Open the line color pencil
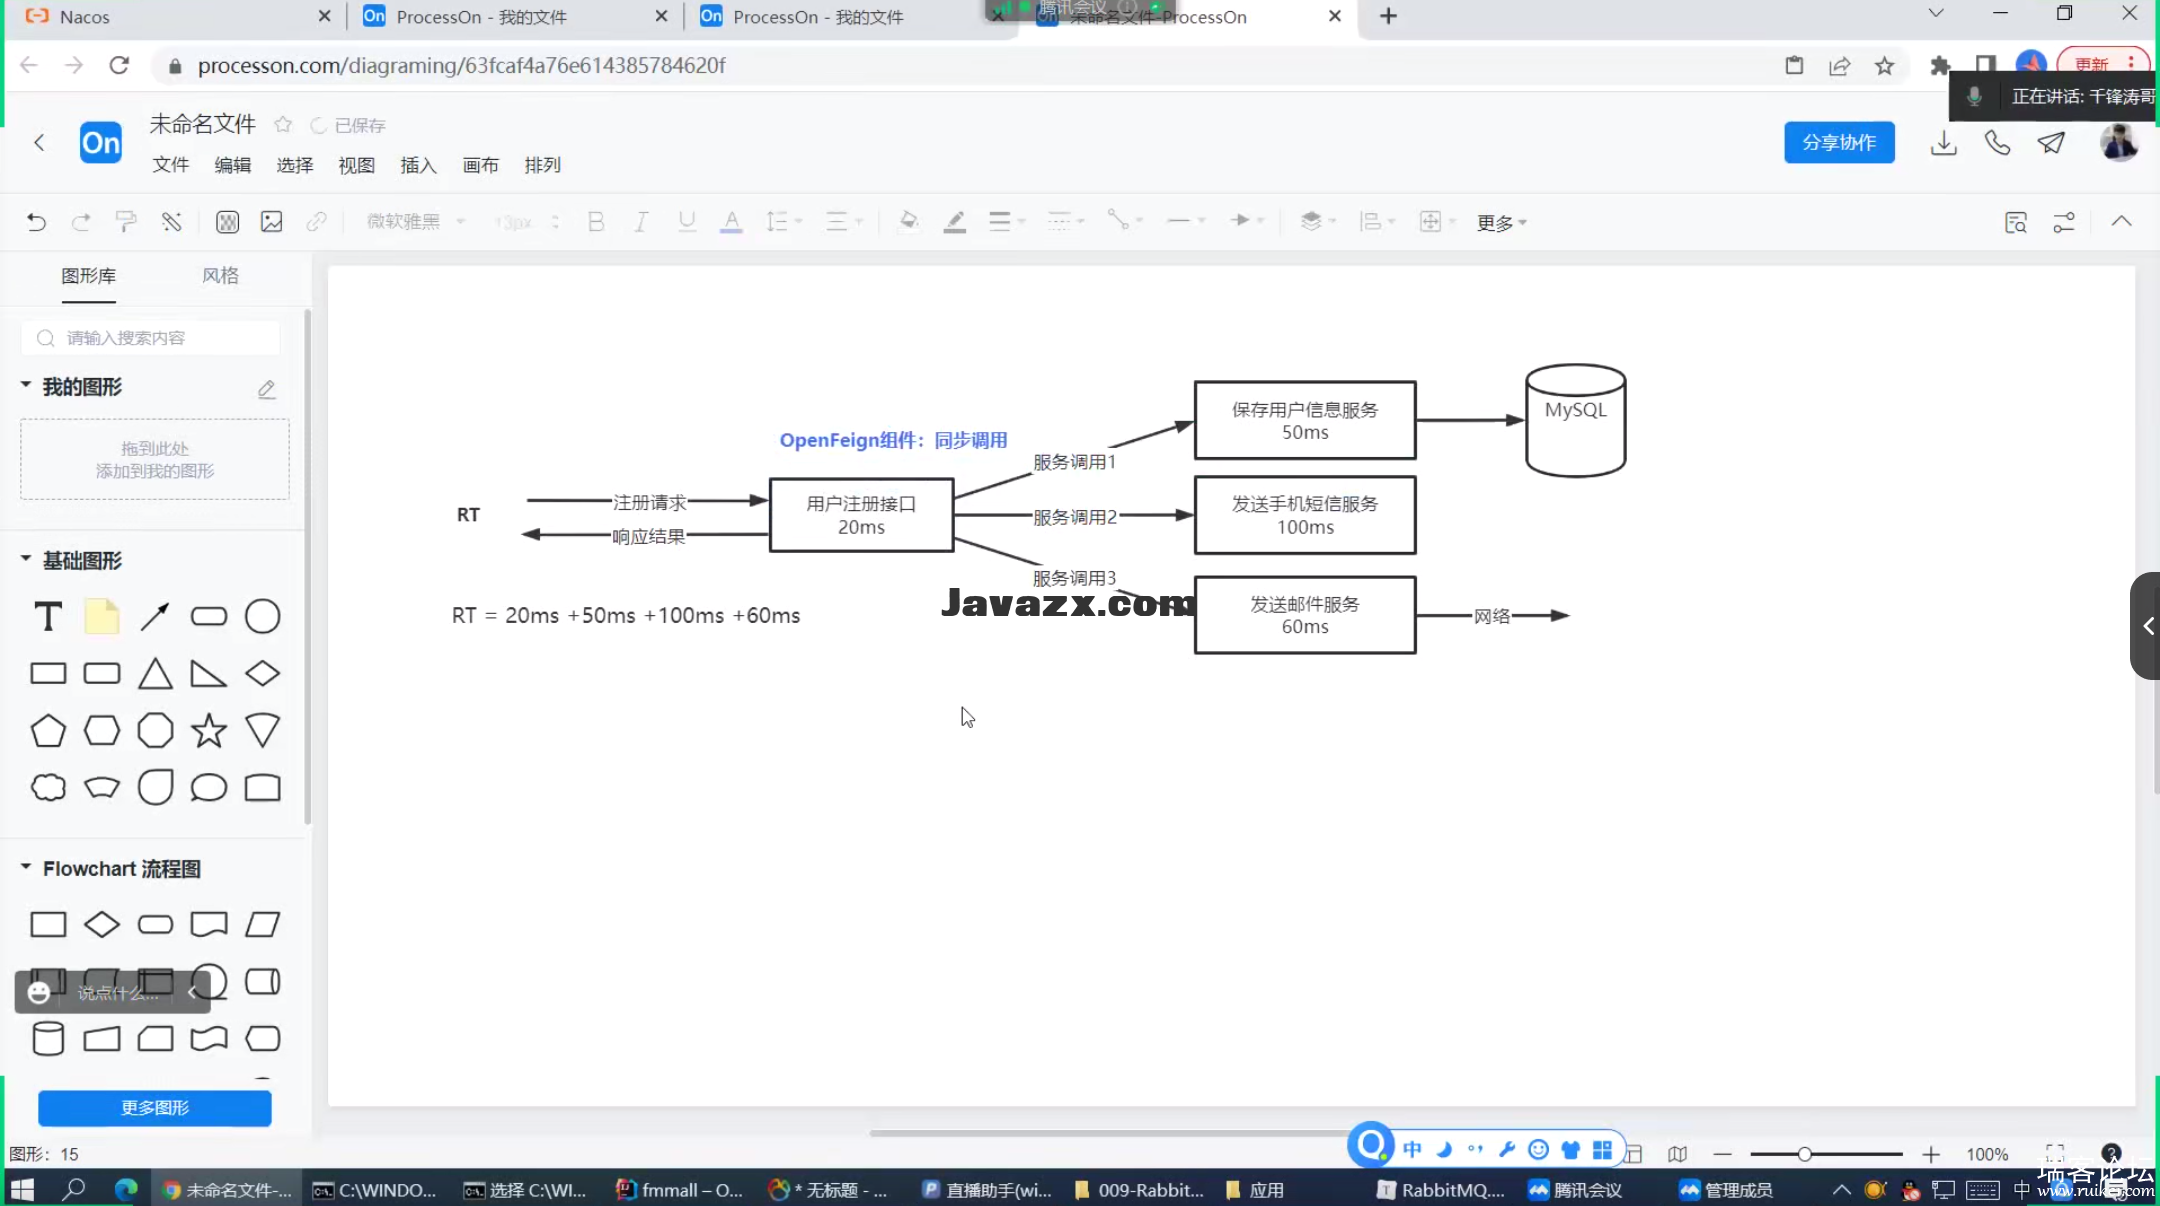The width and height of the screenshot is (2160, 1206). (954, 222)
